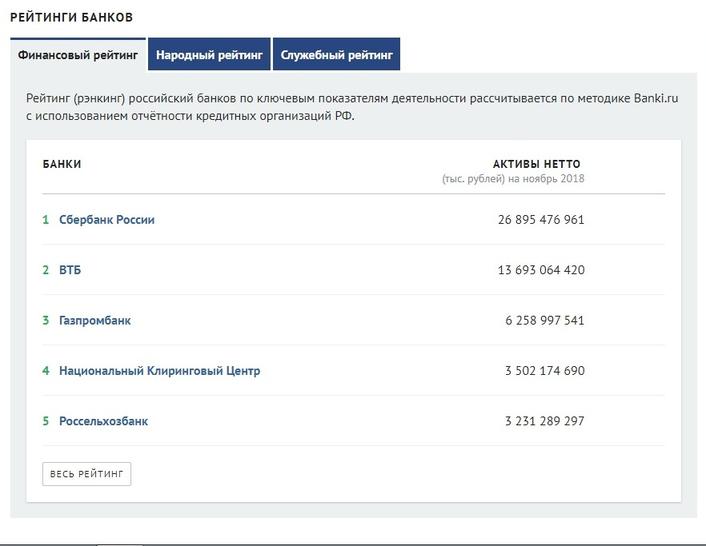Click the БАНКИ column header
The image size is (706, 546).
tap(62, 164)
